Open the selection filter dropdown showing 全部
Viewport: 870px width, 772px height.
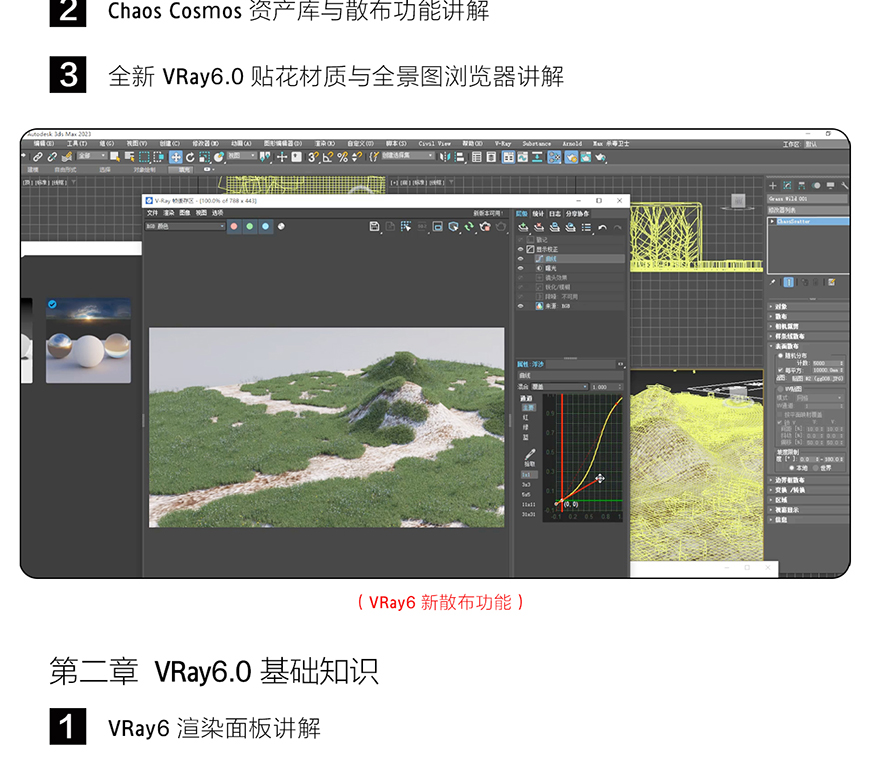(92, 157)
